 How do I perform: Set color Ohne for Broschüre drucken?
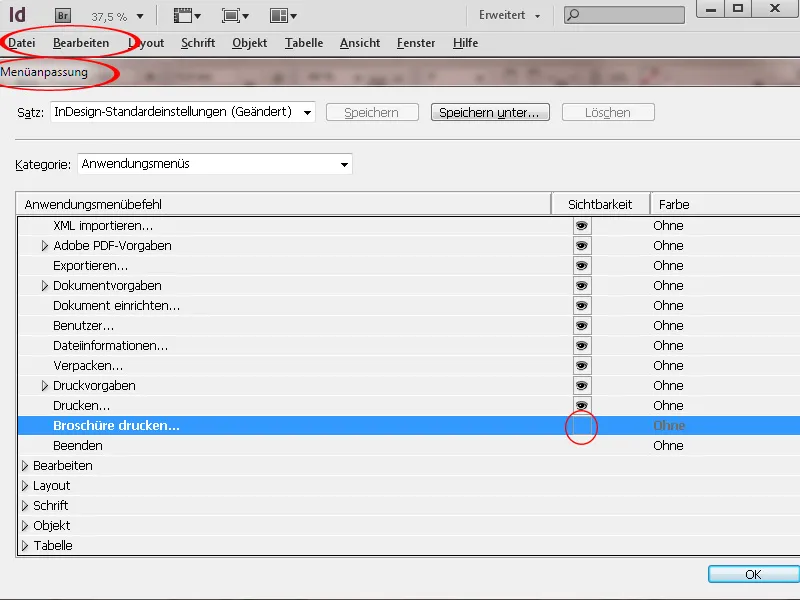669,426
